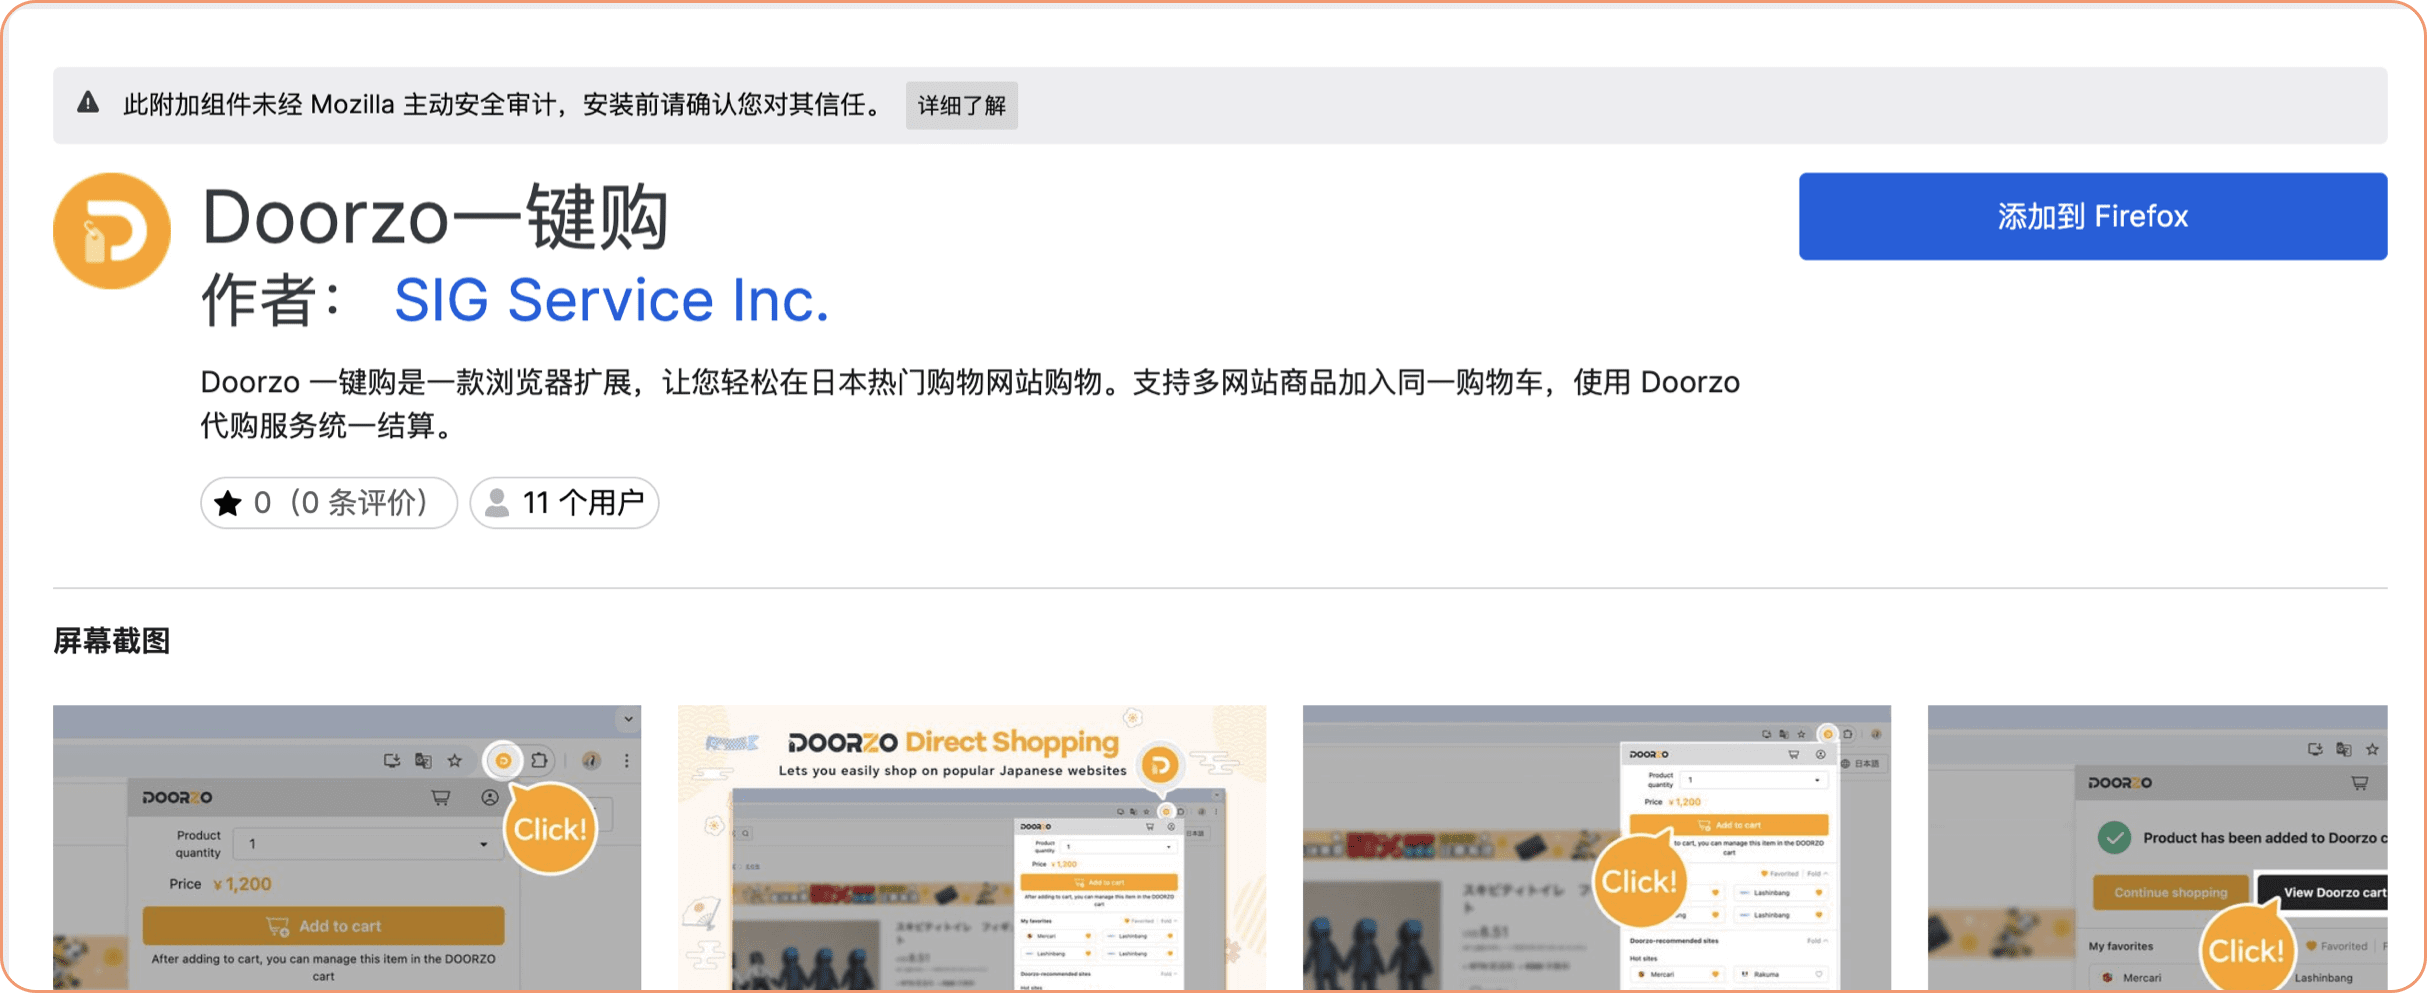Open the 详细了解 learn more button
Viewport: 2427px width, 993px height.
pyautogui.click(x=961, y=105)
